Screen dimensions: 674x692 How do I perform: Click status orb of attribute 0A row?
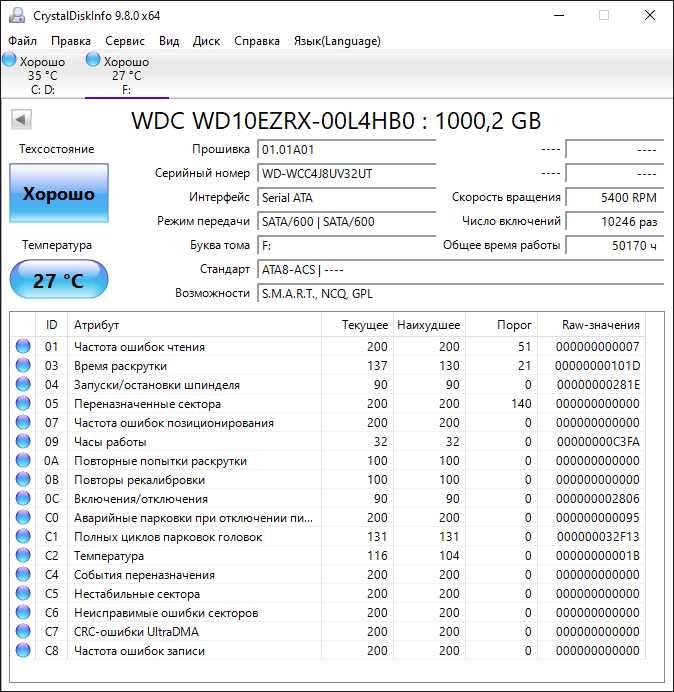pyautogui.click(x=23, y=460)
